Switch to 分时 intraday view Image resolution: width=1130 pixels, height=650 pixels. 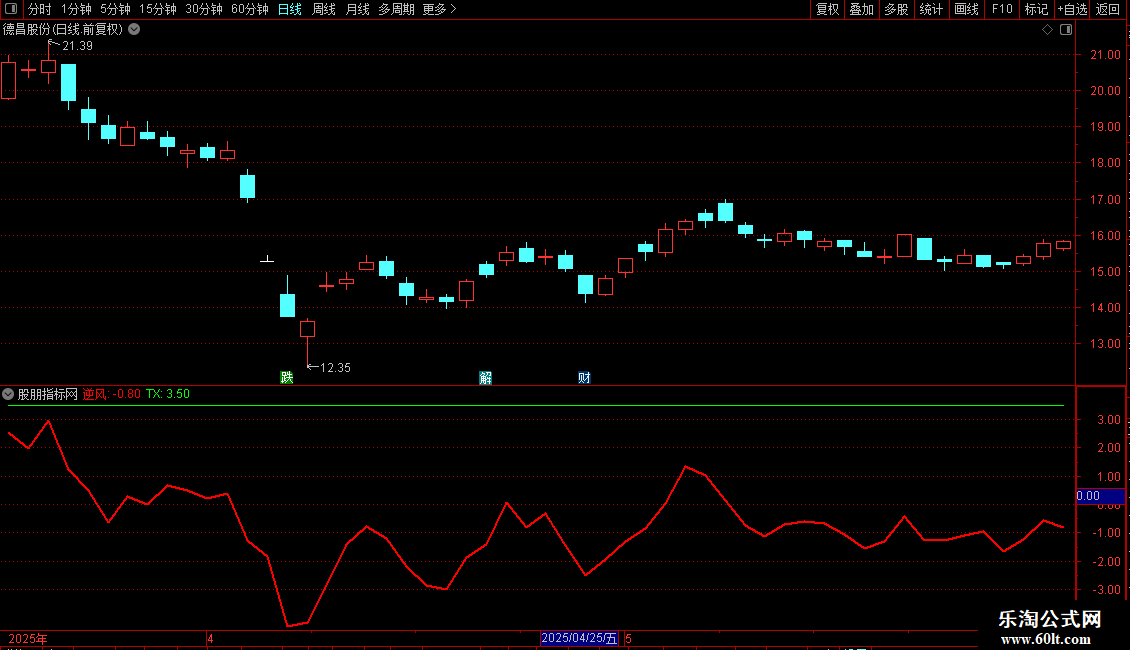click(x=40, y=9)
